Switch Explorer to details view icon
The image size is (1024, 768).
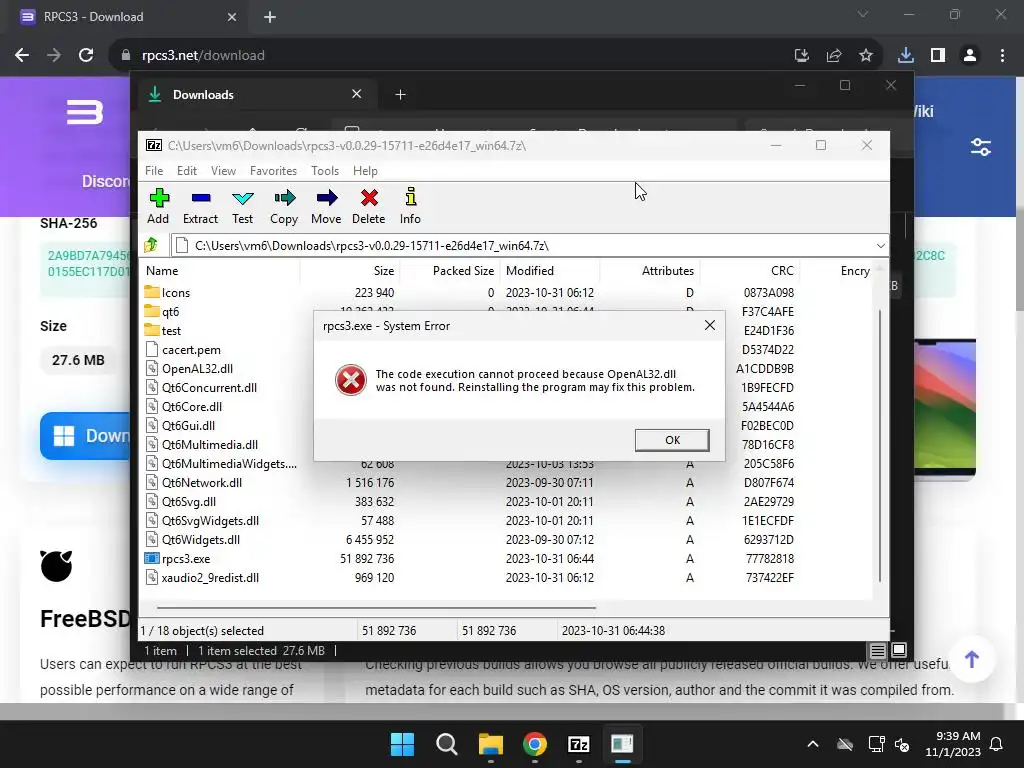[878, 650]
